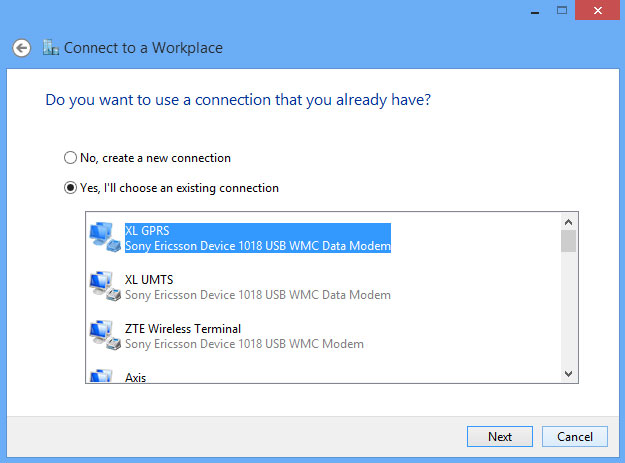The width and height of the screenshot is (625, 463).
Task: Select 'No, create a new connection' radio button
Action: pos(71,158)
